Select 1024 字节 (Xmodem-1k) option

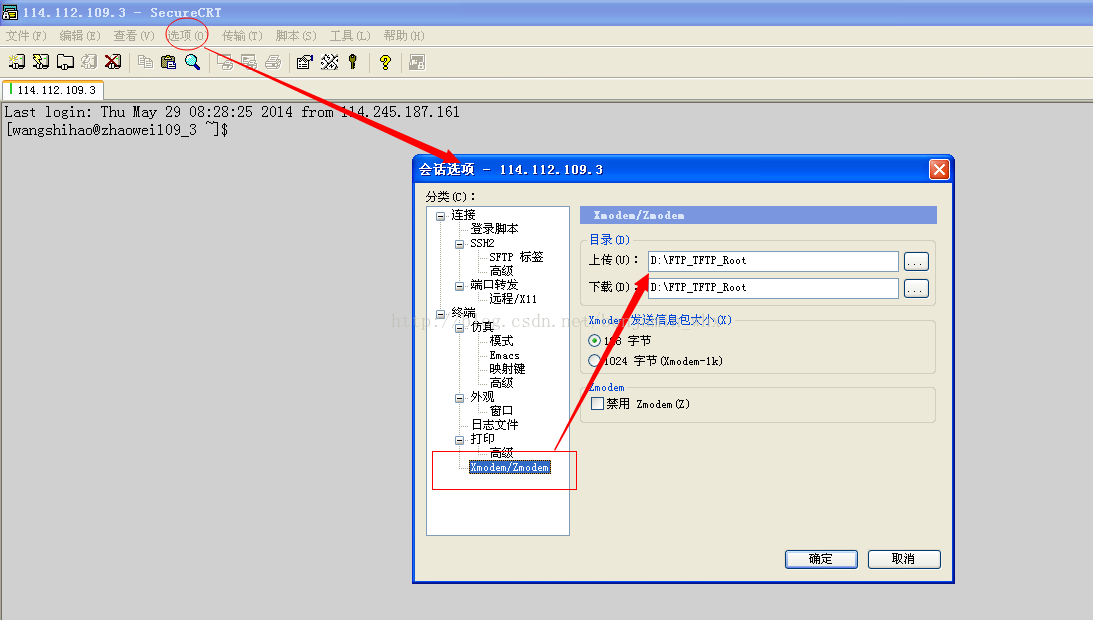(595, 361)
